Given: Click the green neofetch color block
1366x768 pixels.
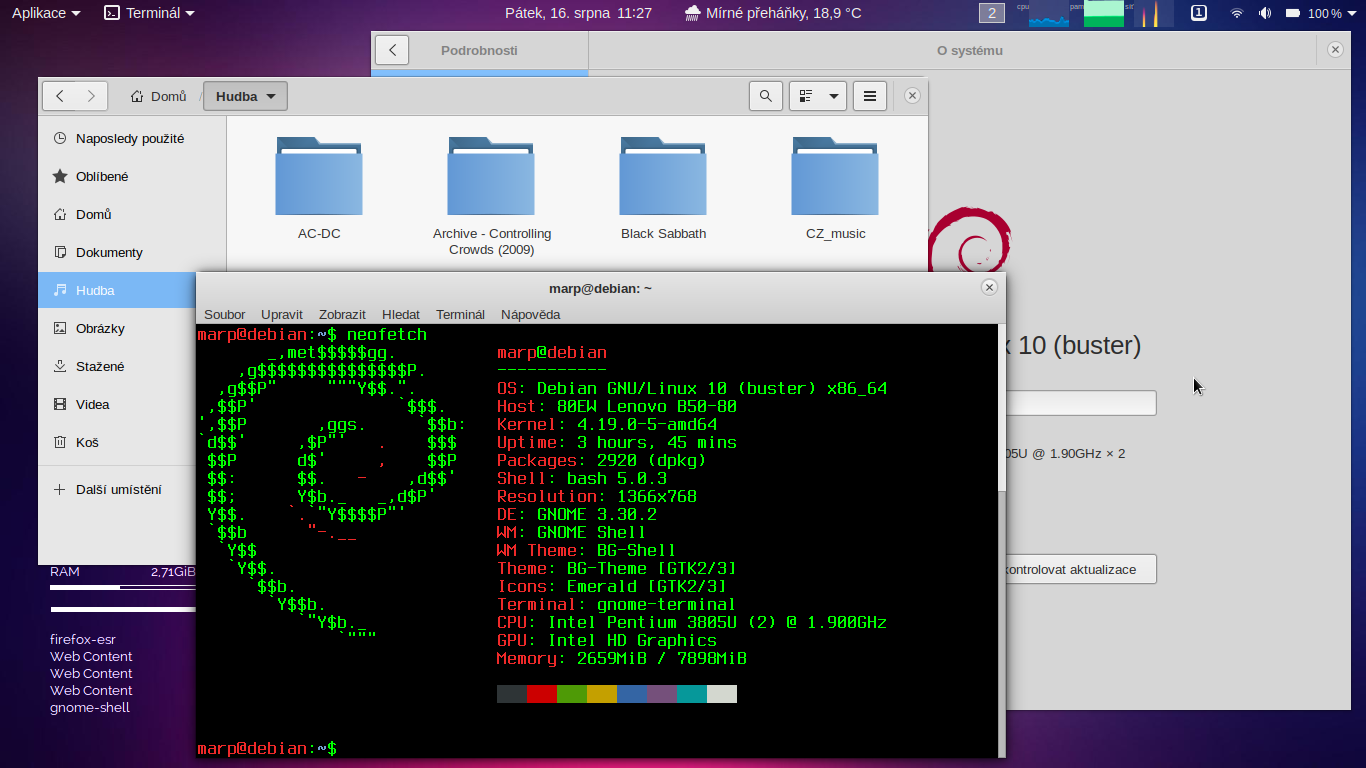Looking at the screenshot, I should [x=572, y=694].
